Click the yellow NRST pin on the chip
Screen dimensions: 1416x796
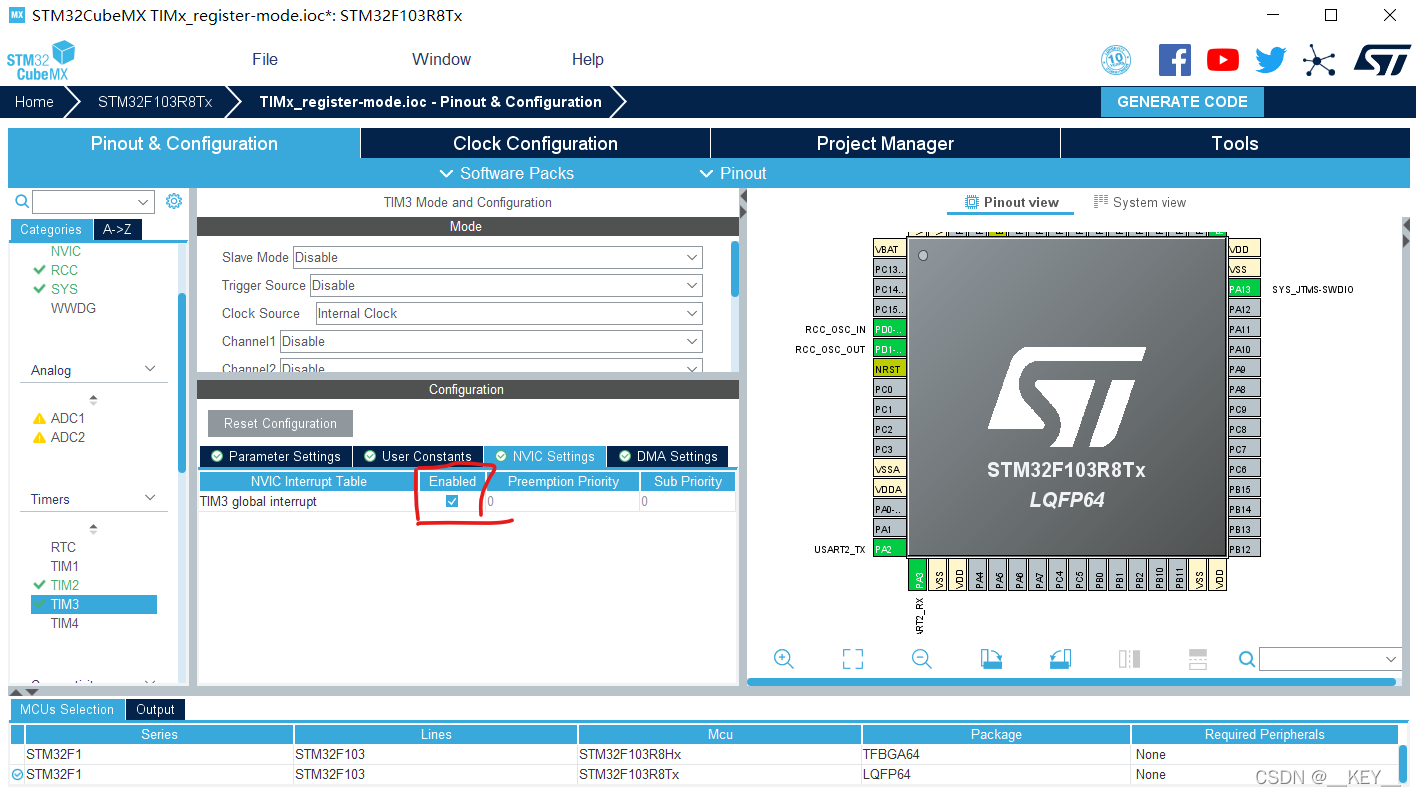pos(889,369)
